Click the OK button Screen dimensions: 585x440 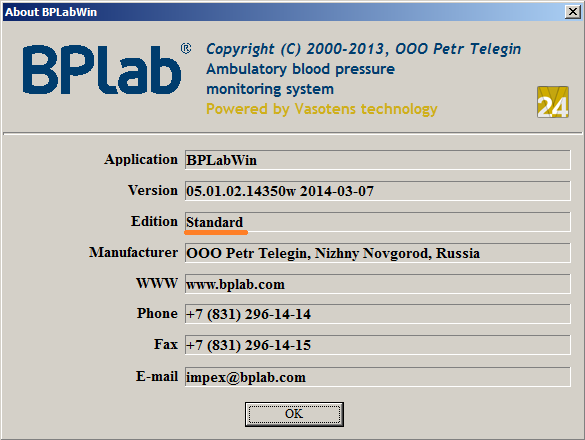[294, 414]
